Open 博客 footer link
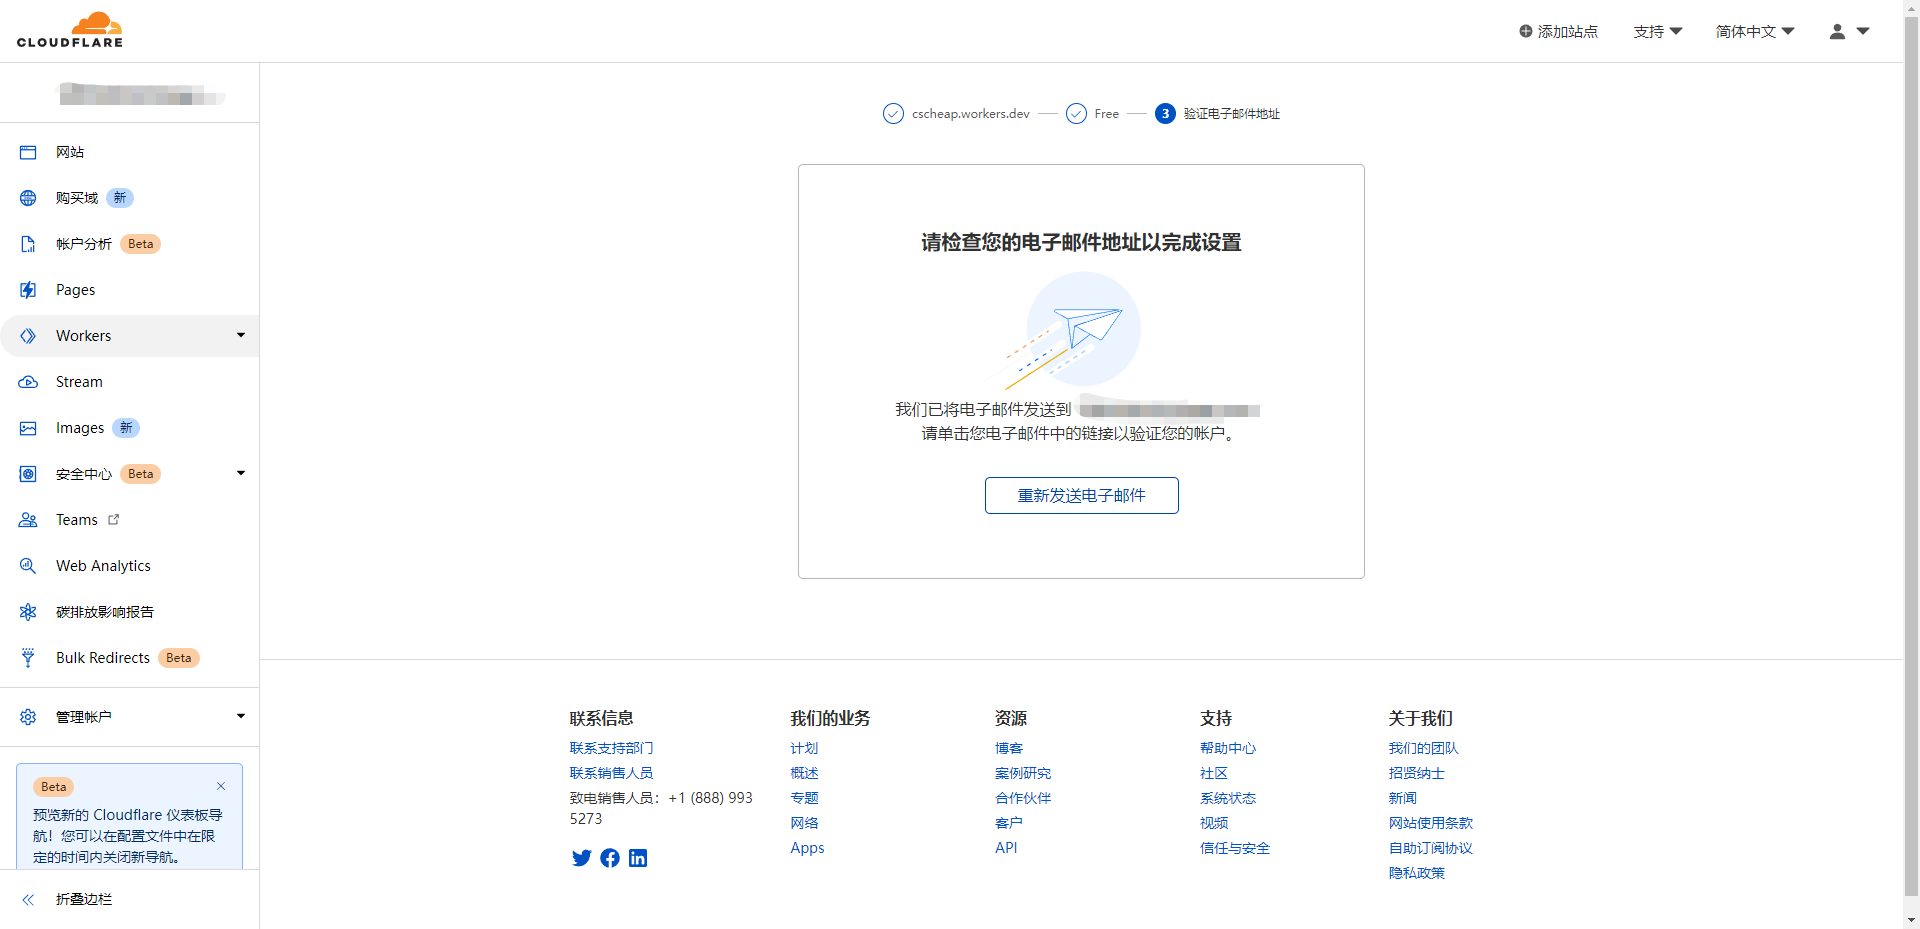 click(x=1009, y=748)
